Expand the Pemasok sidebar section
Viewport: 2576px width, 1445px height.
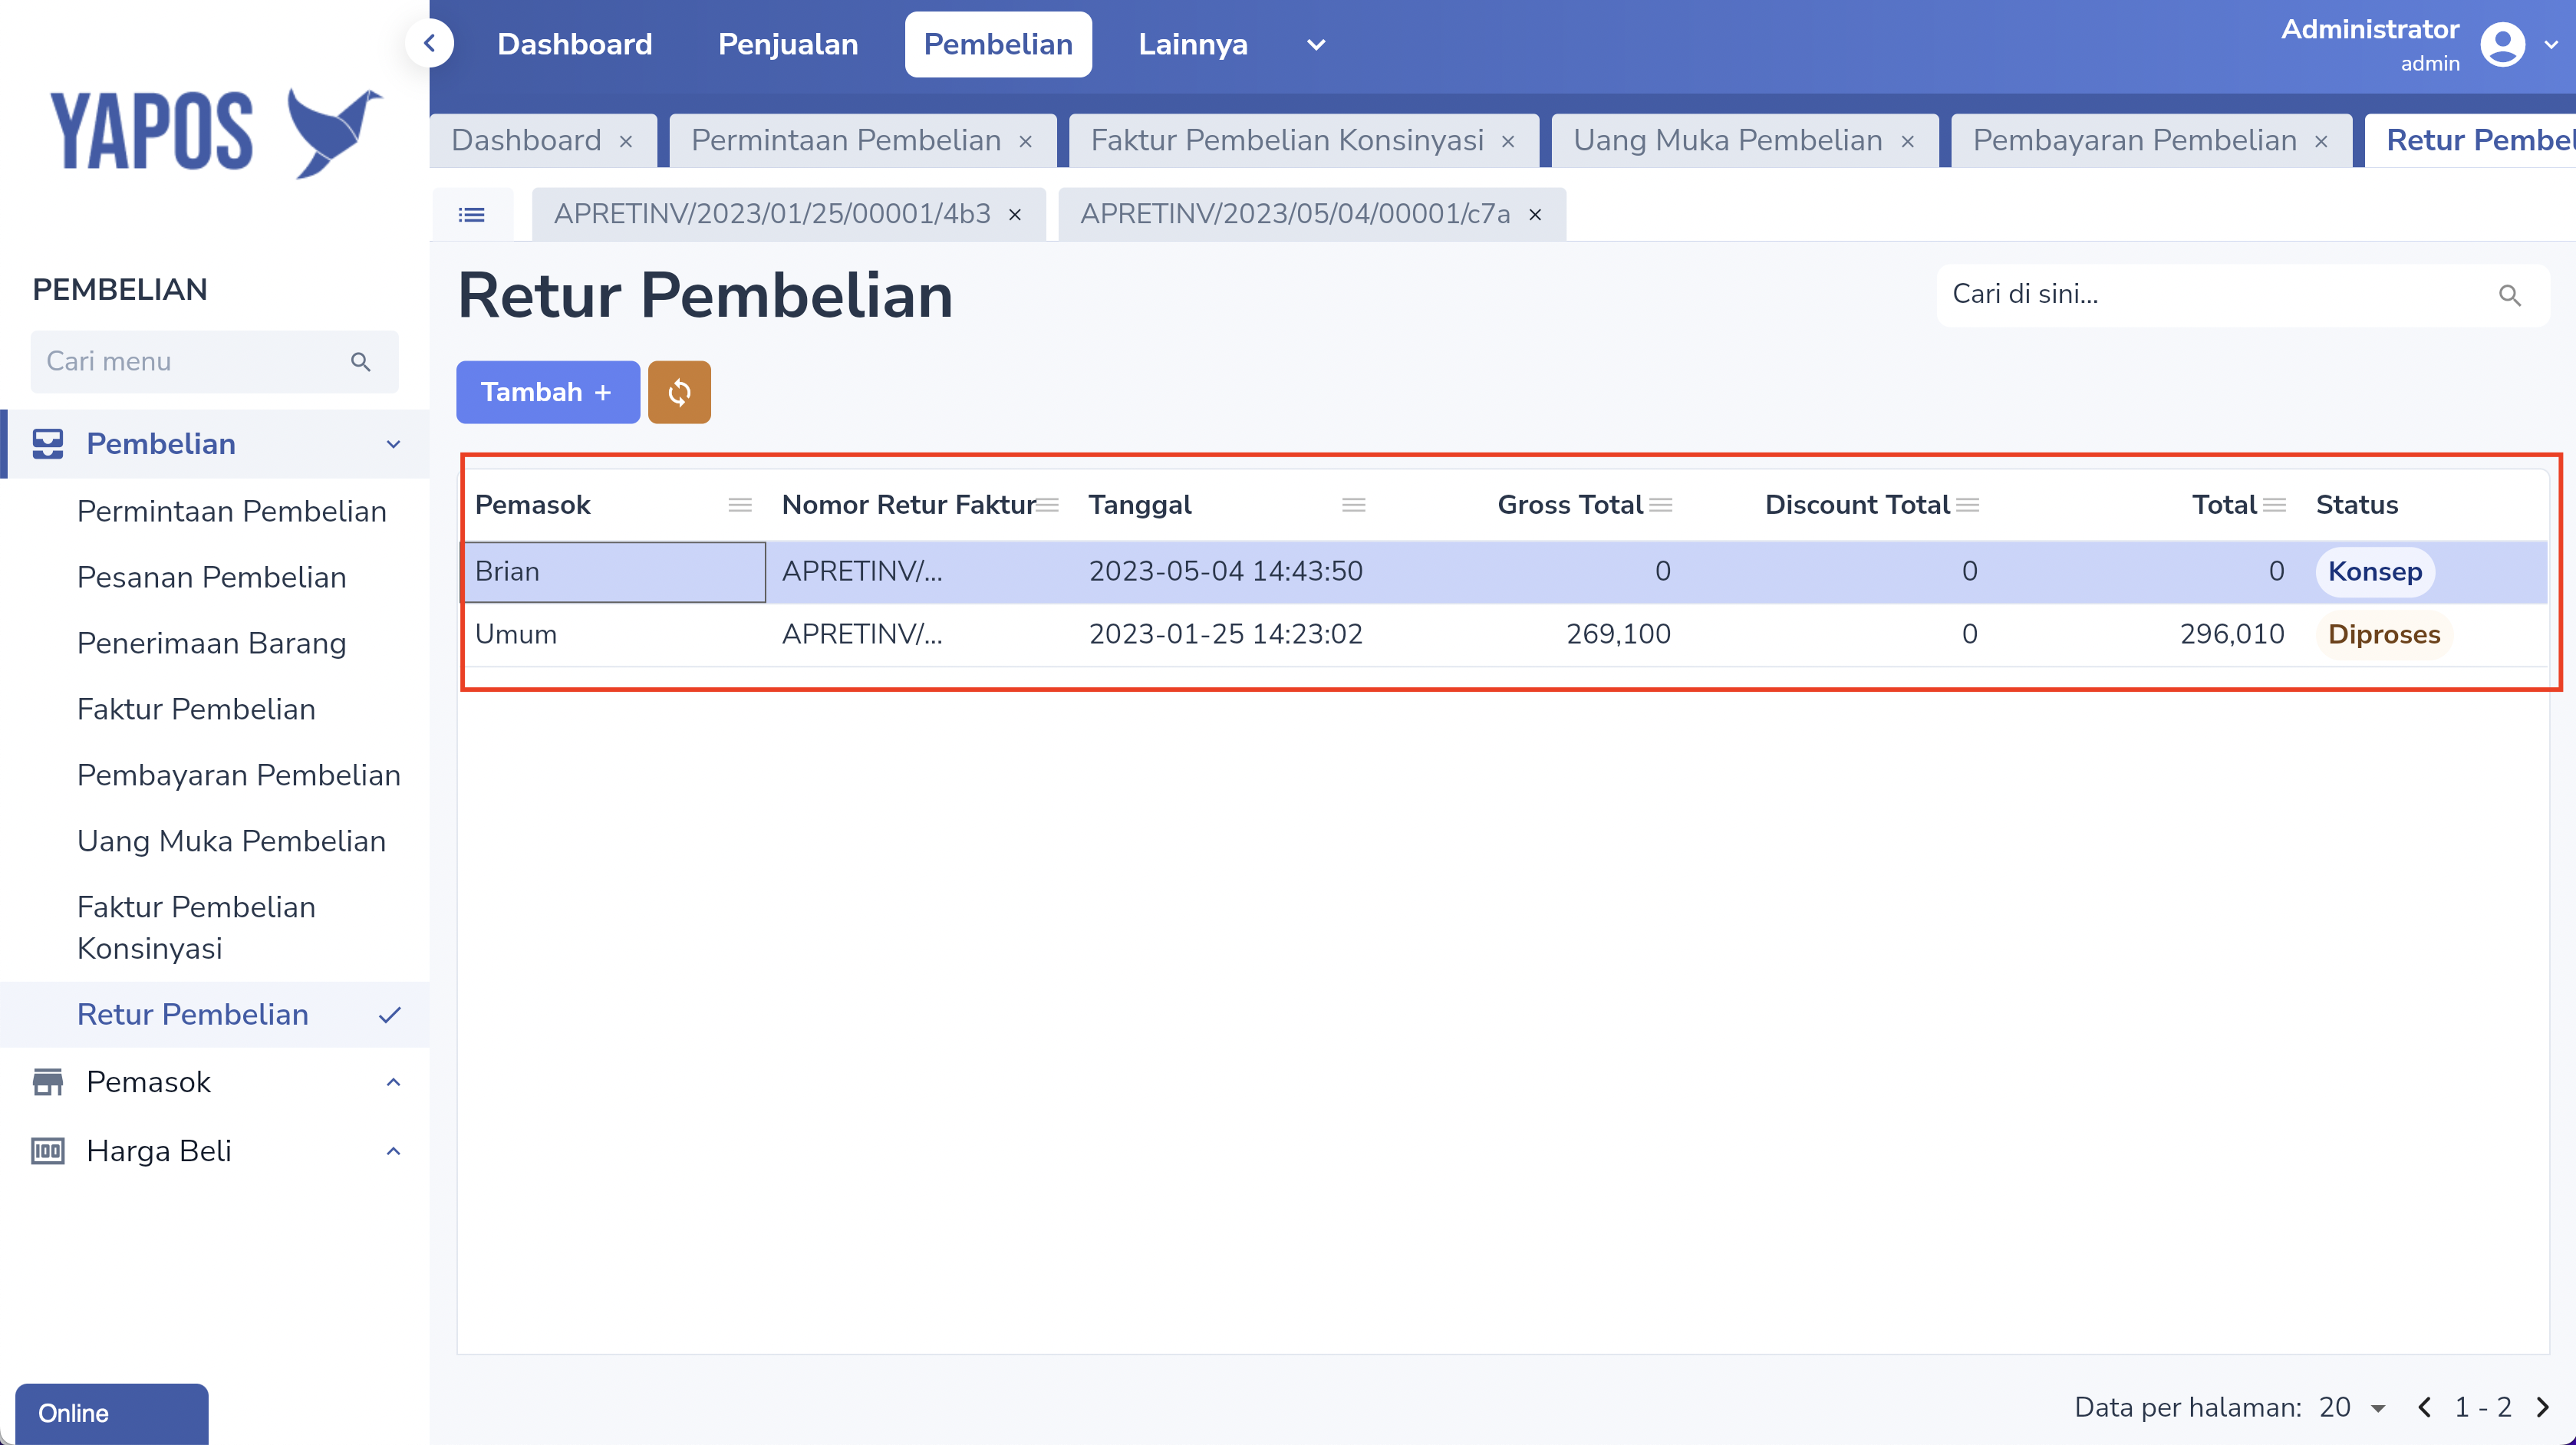(x=394, y=1082)
